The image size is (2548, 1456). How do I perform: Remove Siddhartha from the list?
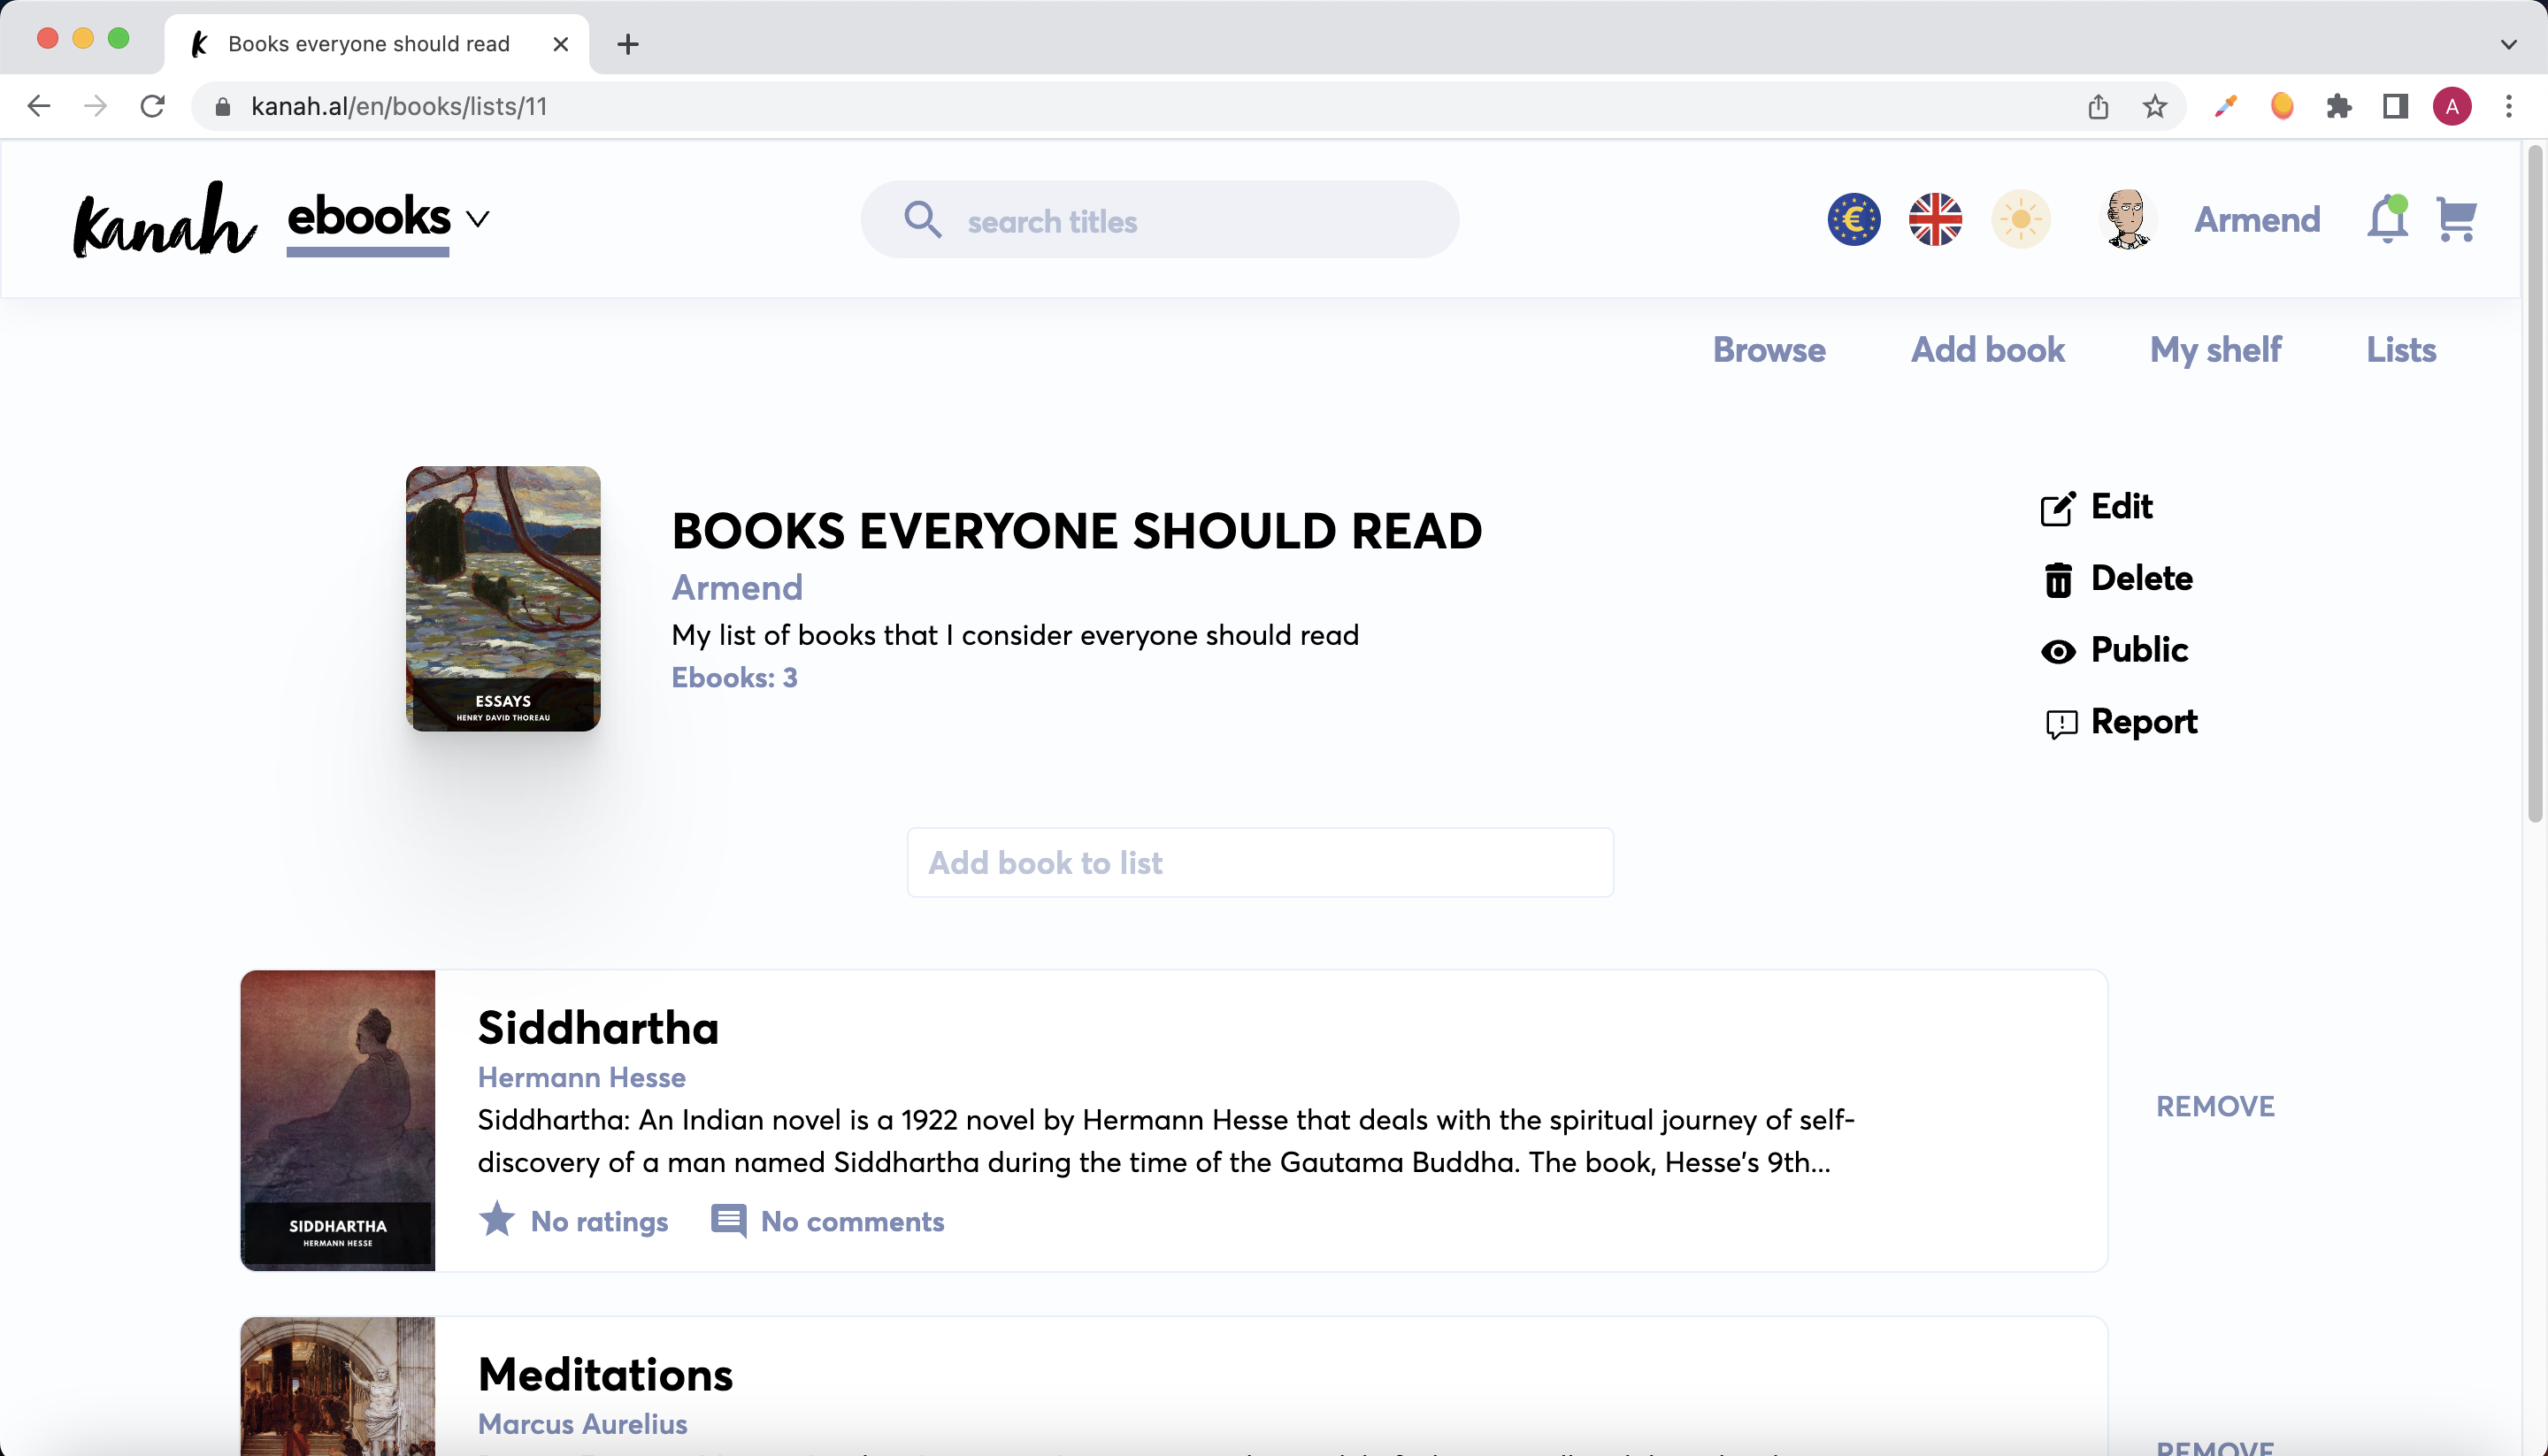[x=2215, y=1107]
